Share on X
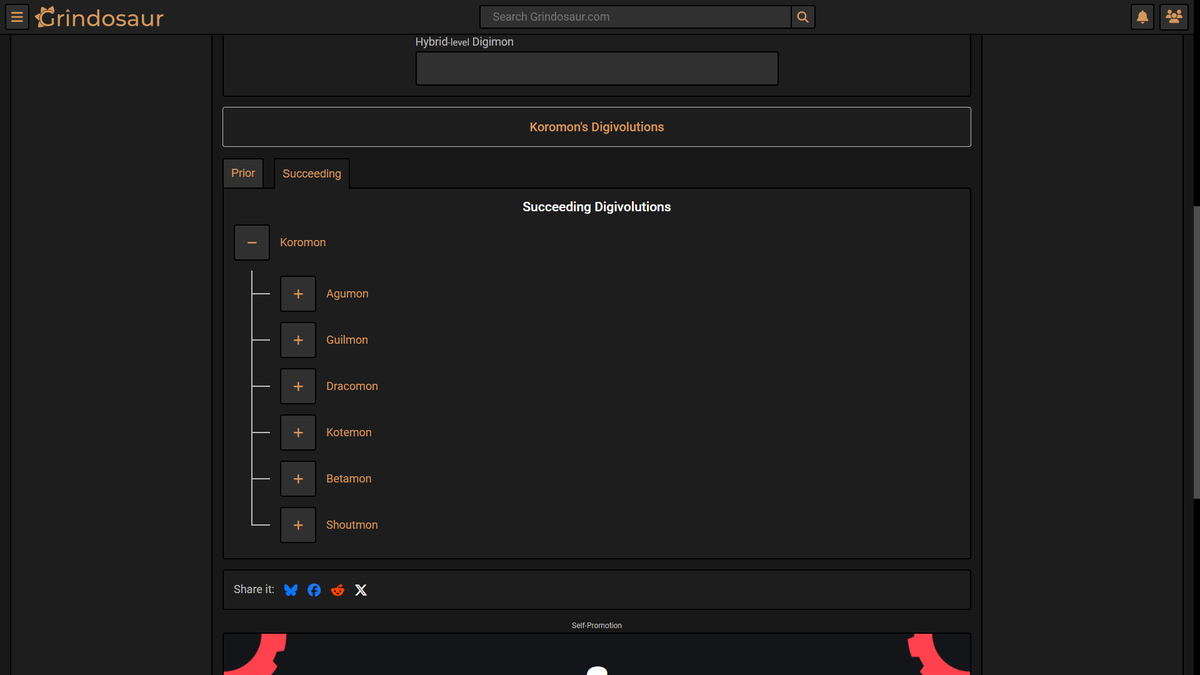1200x675 pixels. tap(361, 590)
